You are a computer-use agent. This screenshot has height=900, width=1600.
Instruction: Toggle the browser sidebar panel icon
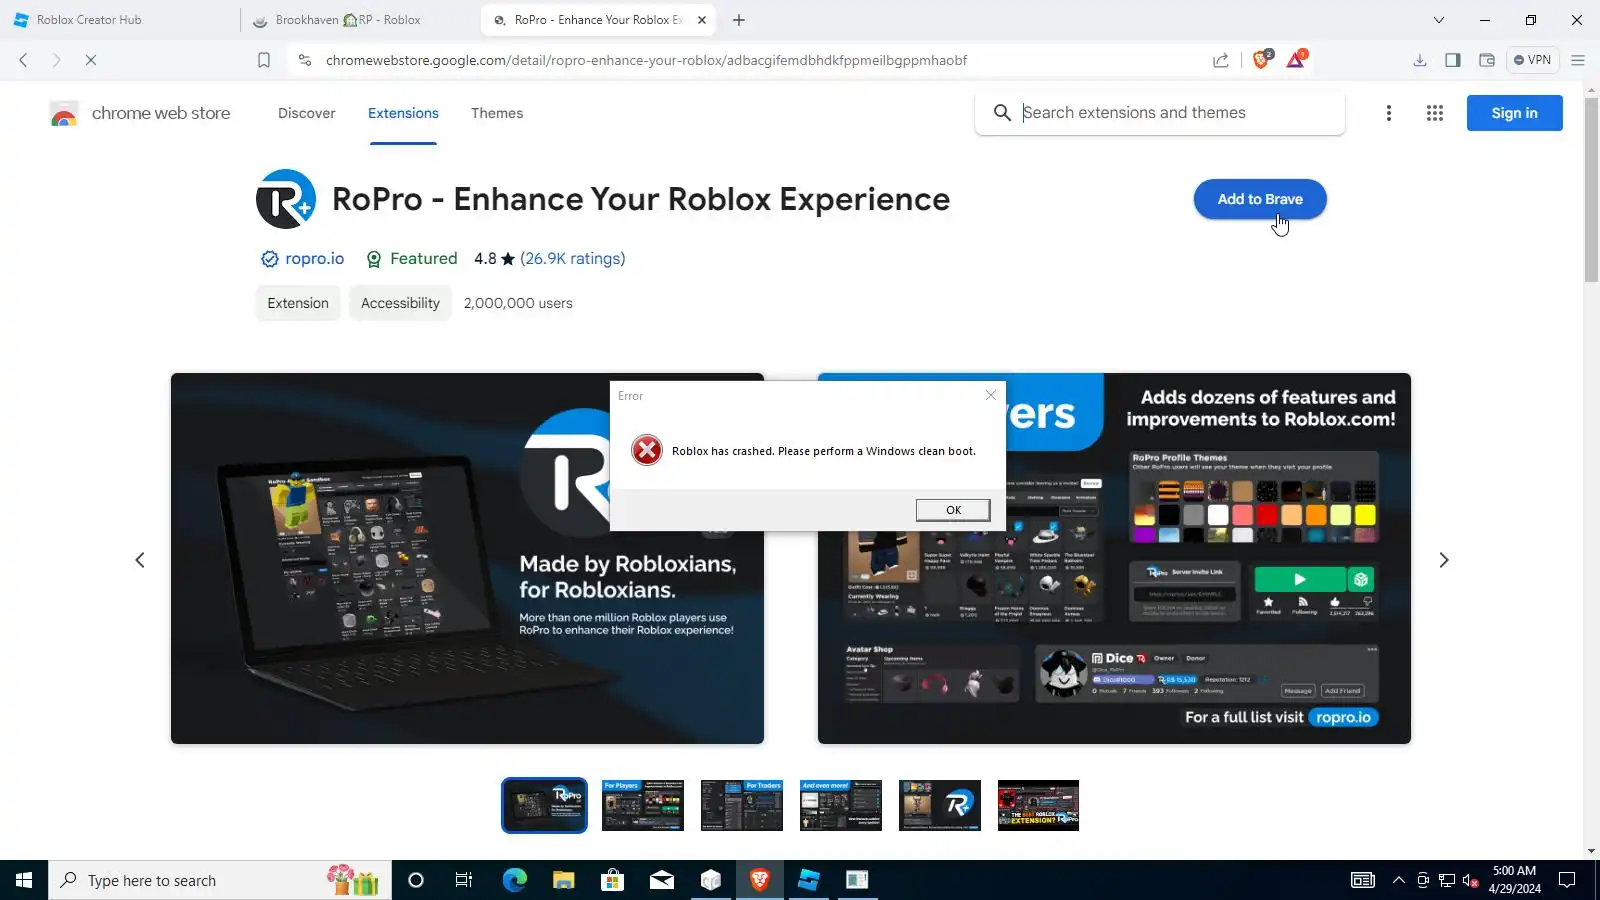point(1453,60)
